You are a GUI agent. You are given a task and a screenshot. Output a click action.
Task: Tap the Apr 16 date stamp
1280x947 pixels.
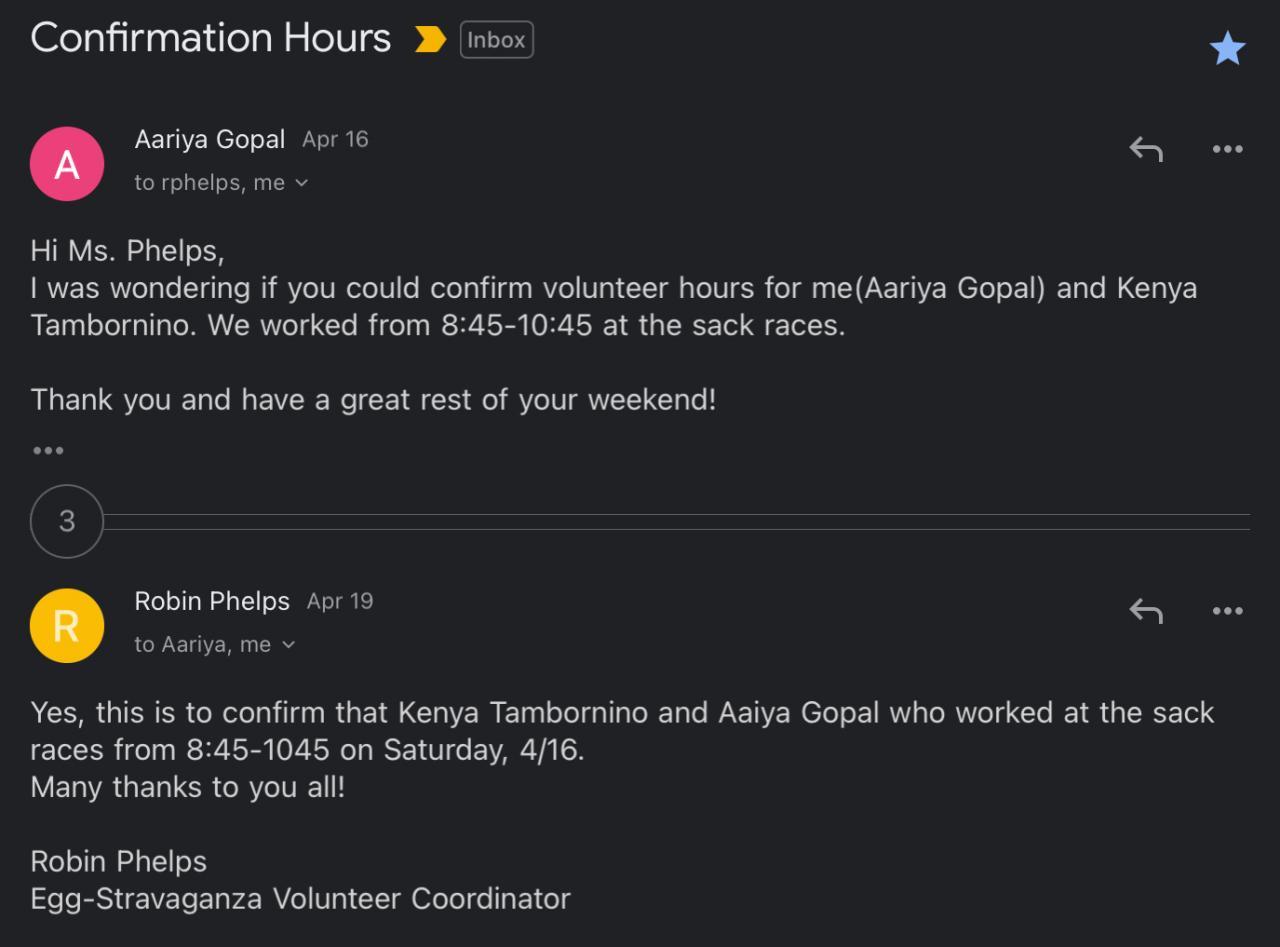click(x=335, y=139)
